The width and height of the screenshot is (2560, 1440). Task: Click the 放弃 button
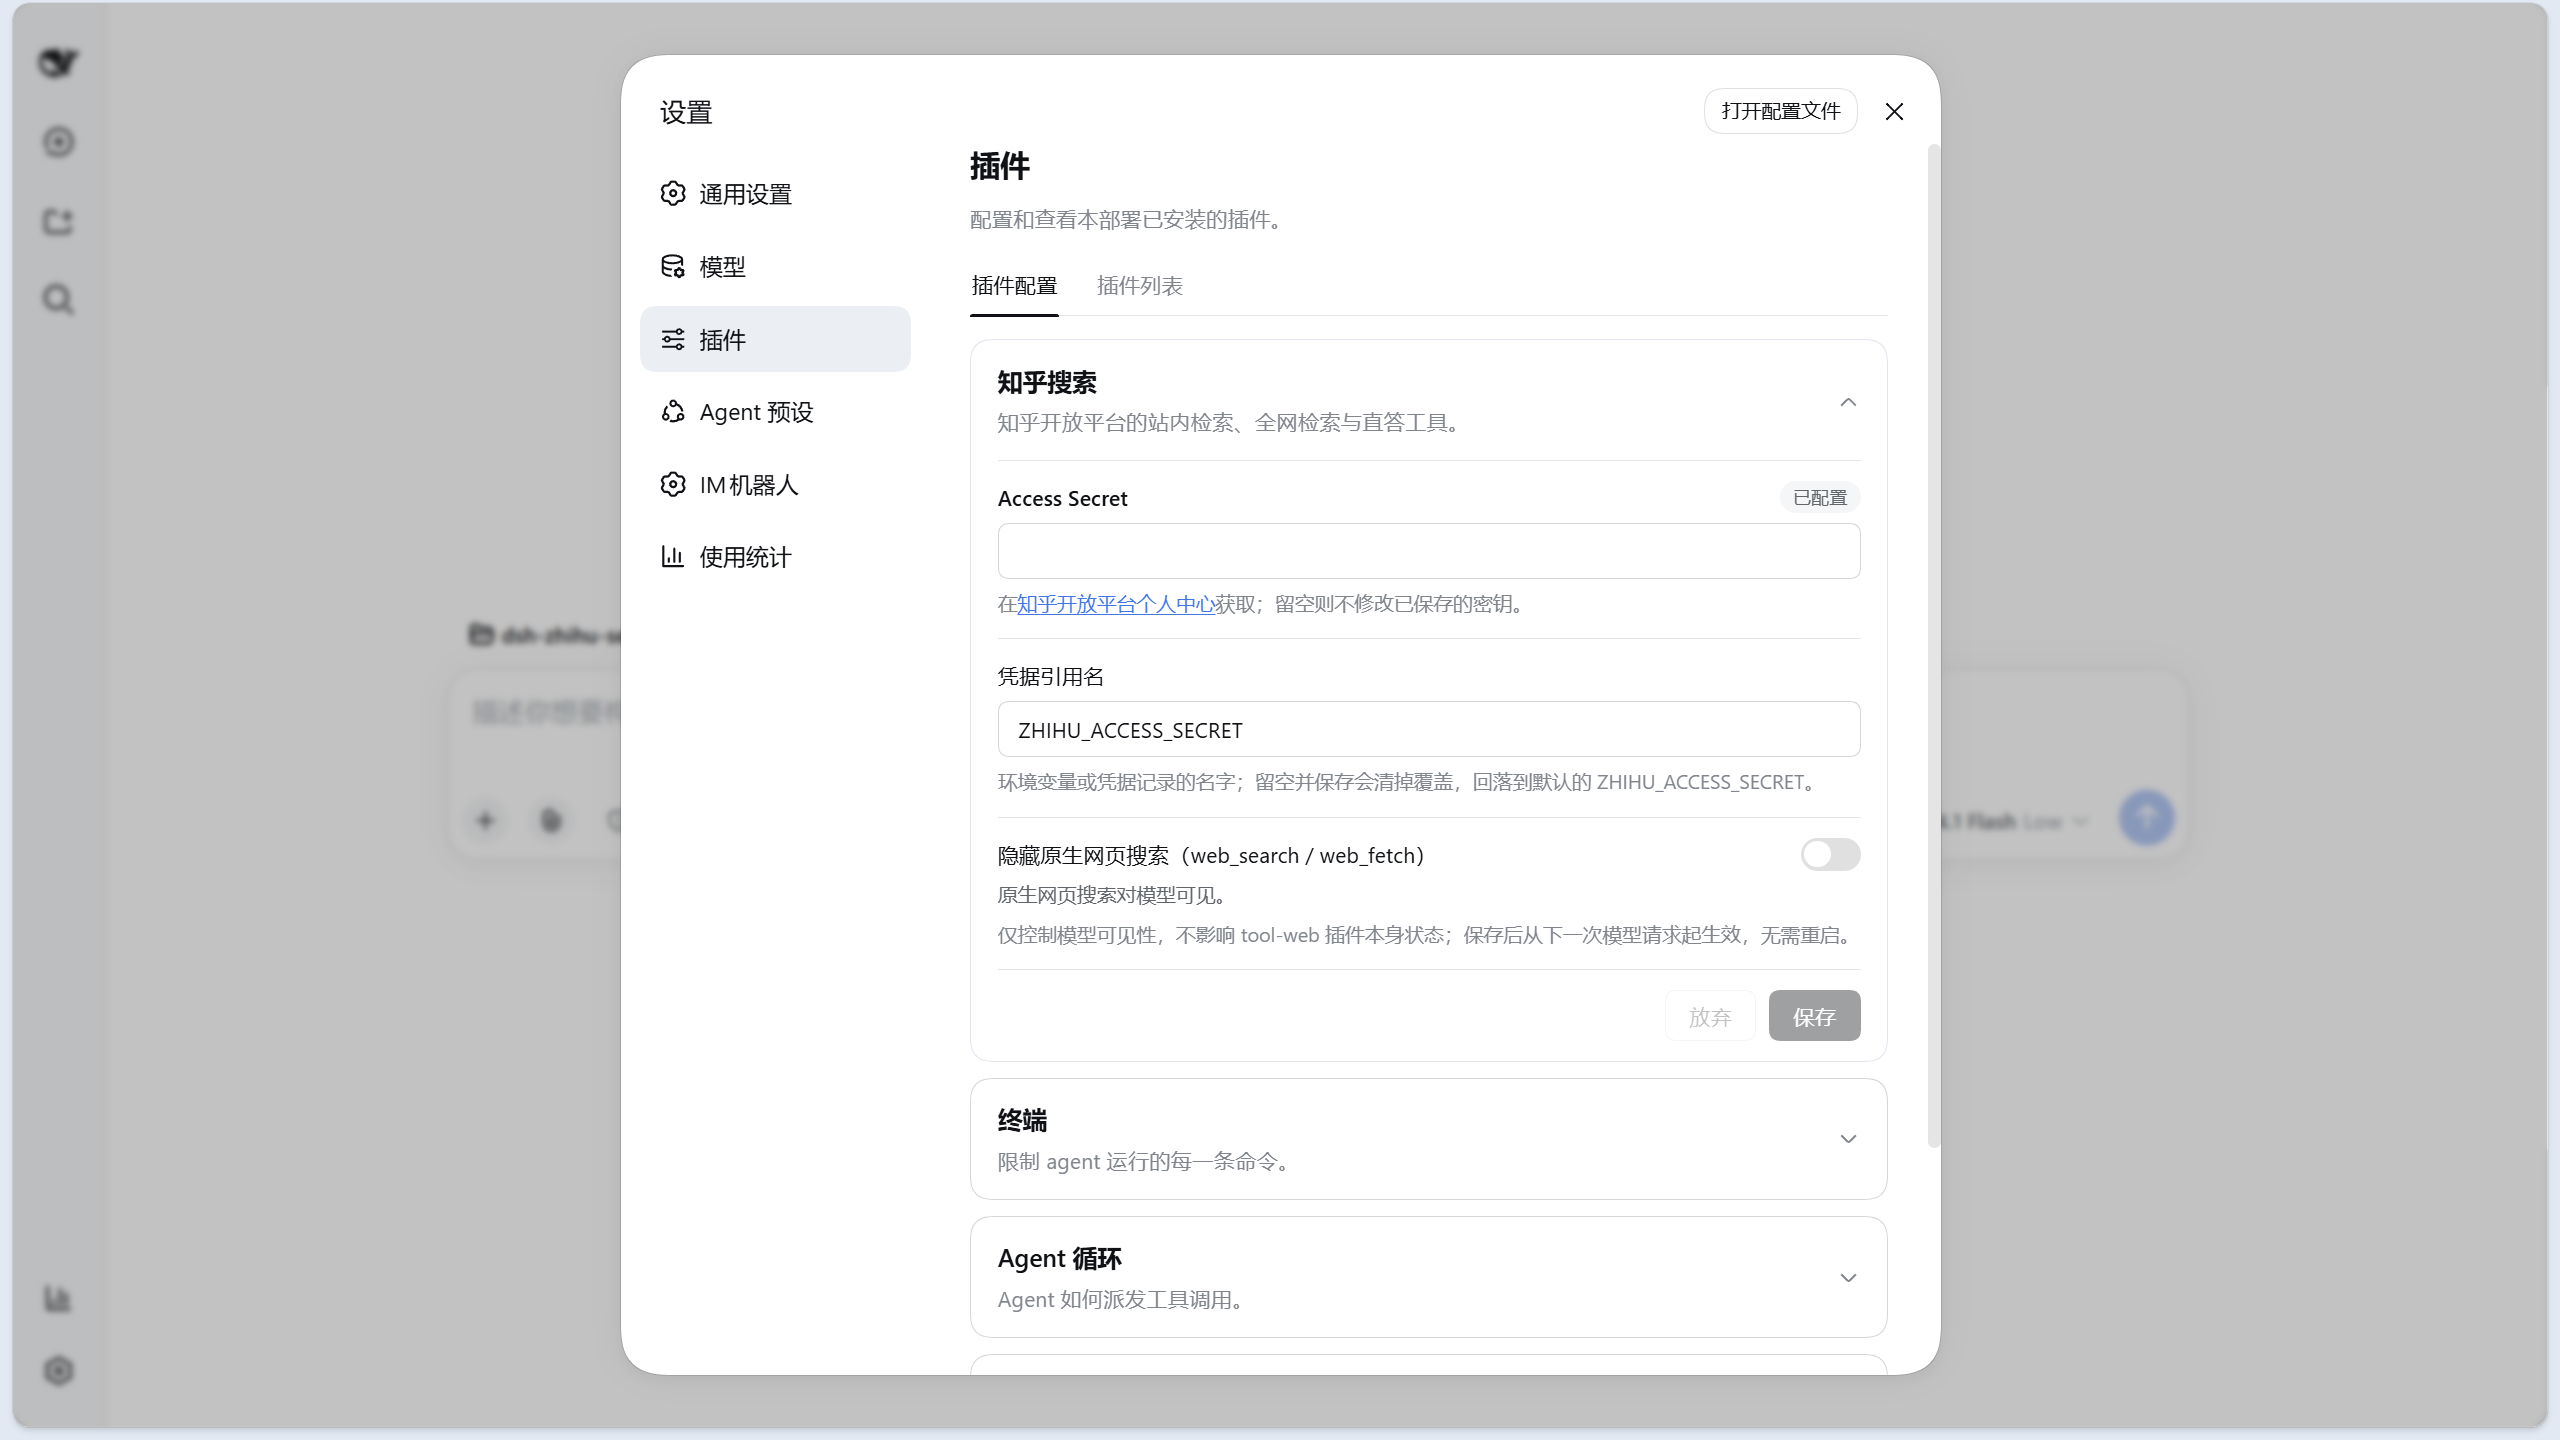point(1710,1016)
